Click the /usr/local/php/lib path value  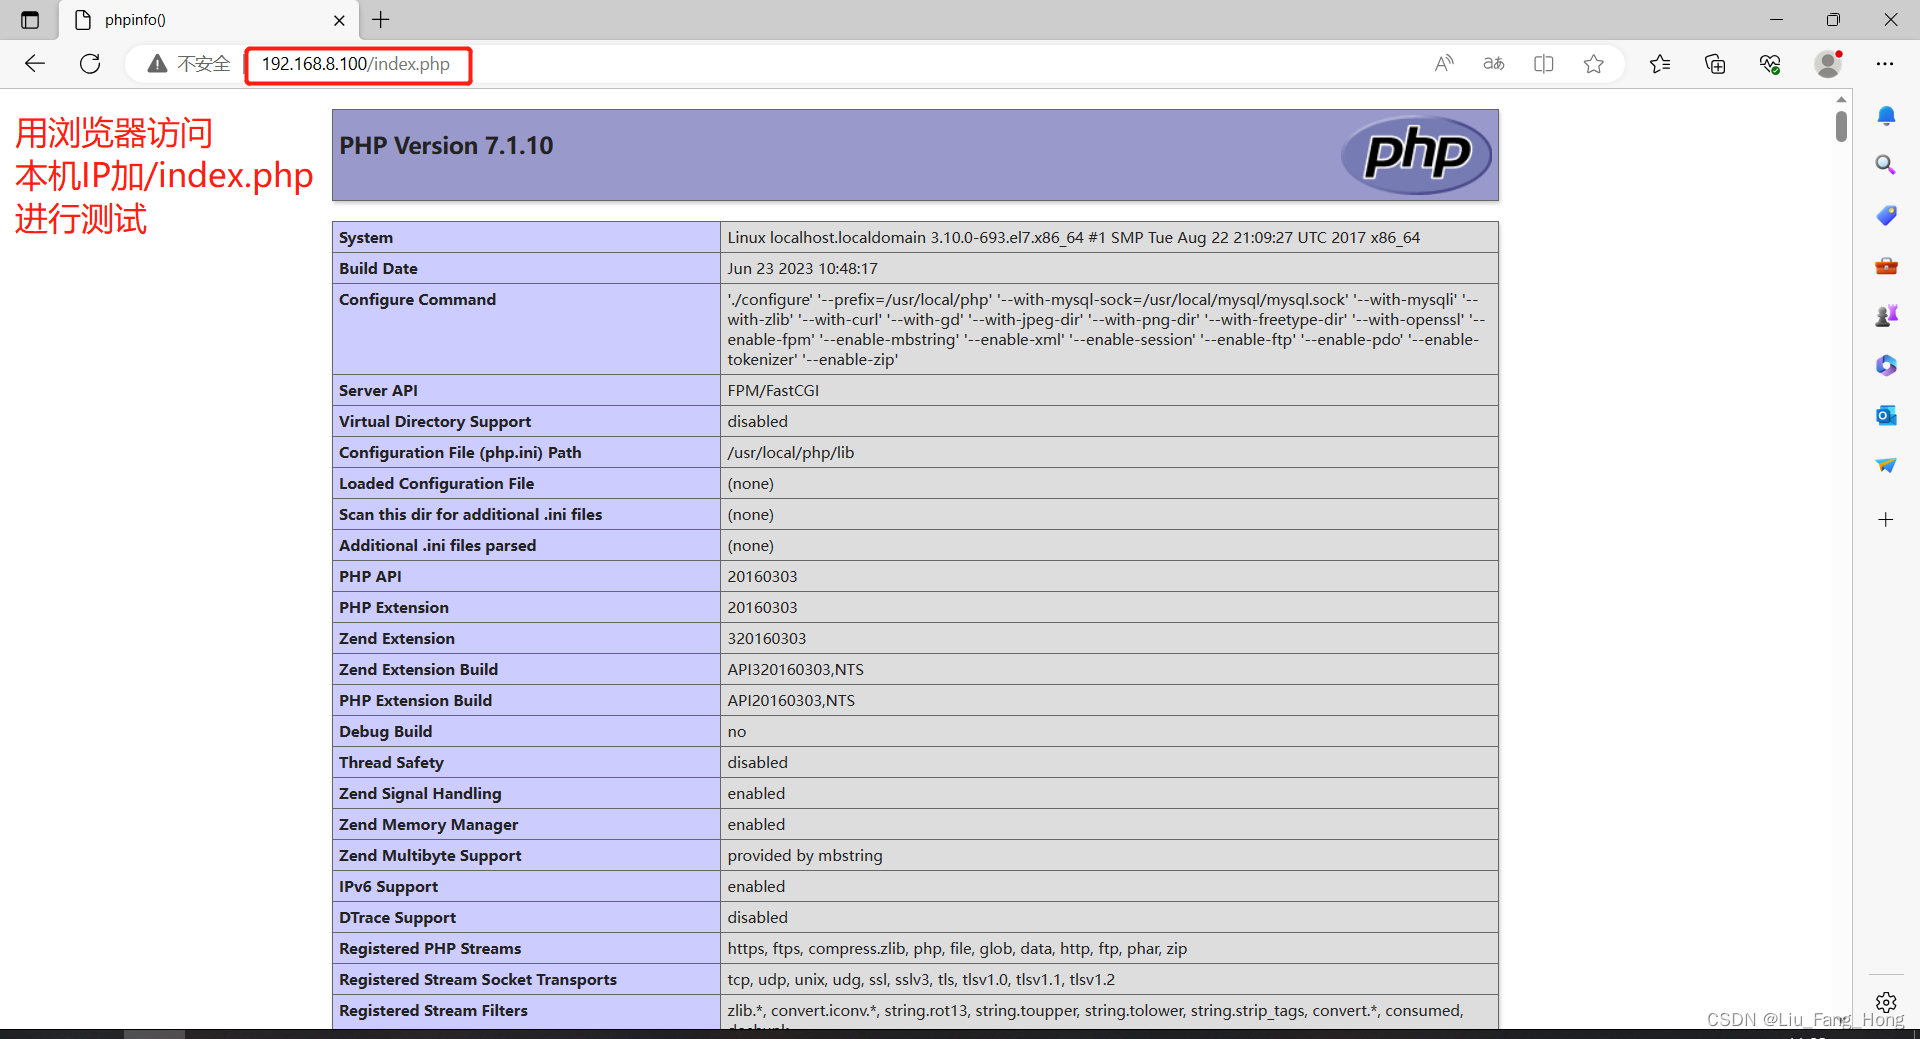791,453
